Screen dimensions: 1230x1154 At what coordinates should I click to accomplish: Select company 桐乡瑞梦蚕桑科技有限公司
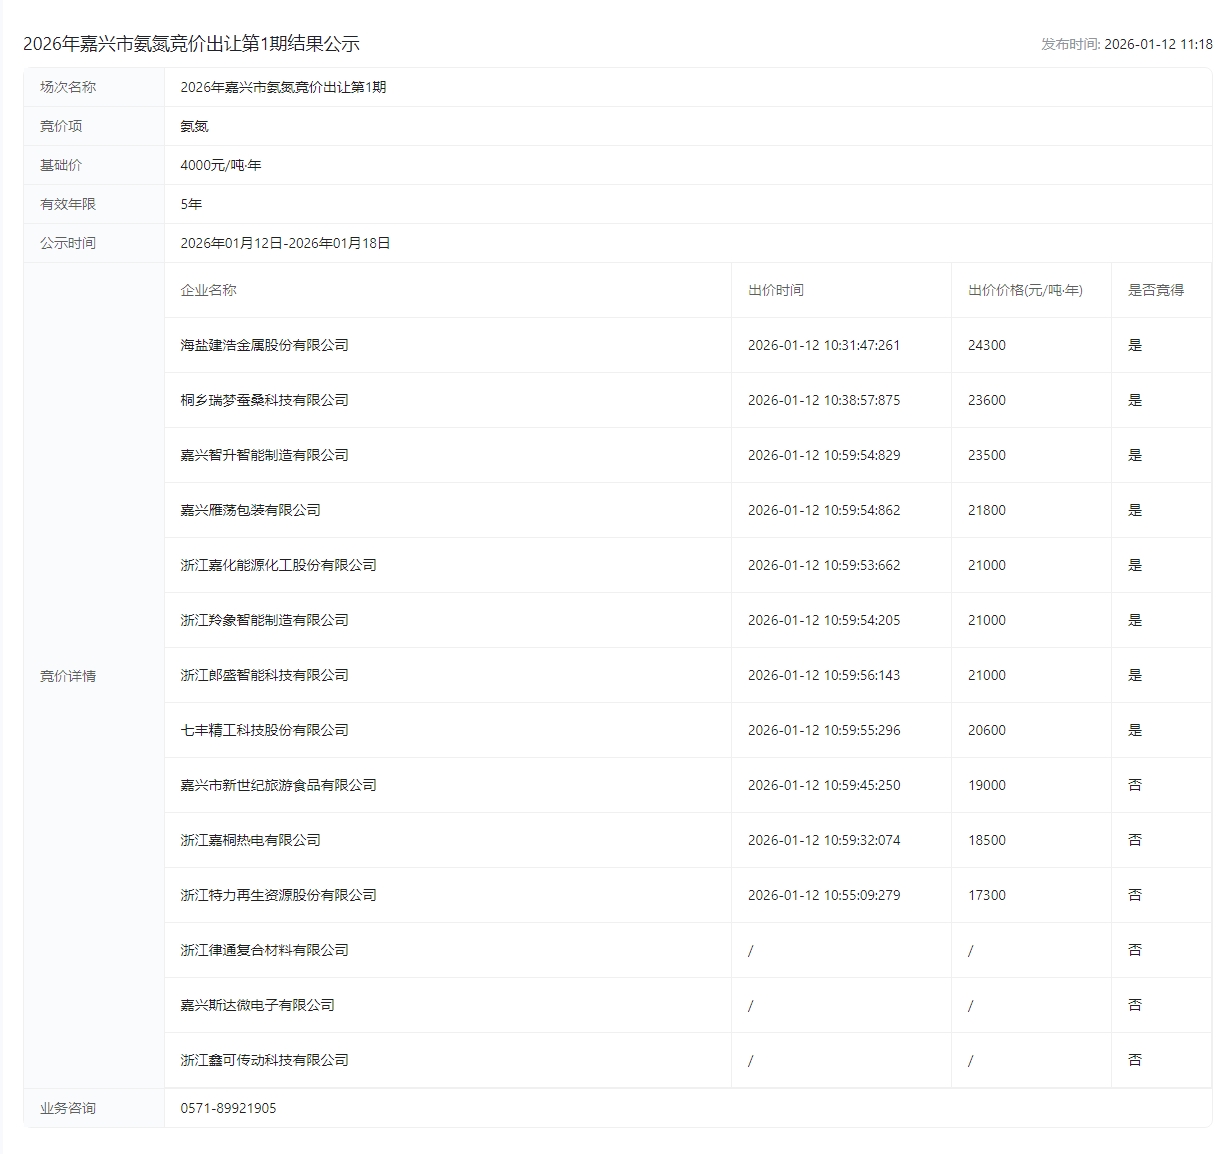264,400
